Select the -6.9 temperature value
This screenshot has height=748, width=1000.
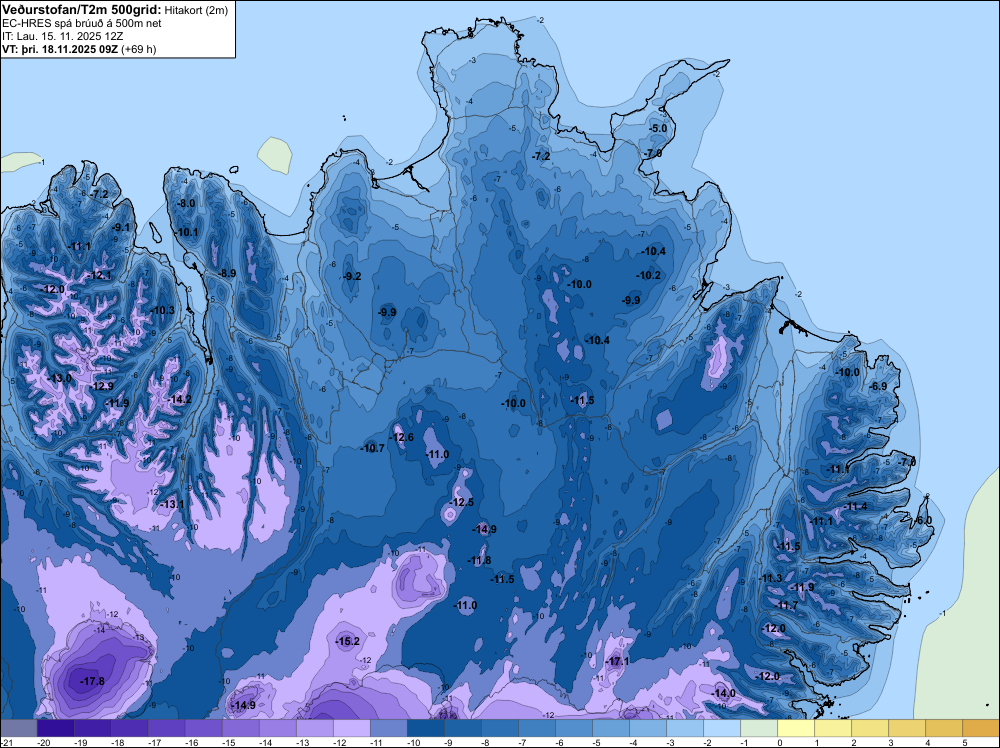tap(878, 386)
